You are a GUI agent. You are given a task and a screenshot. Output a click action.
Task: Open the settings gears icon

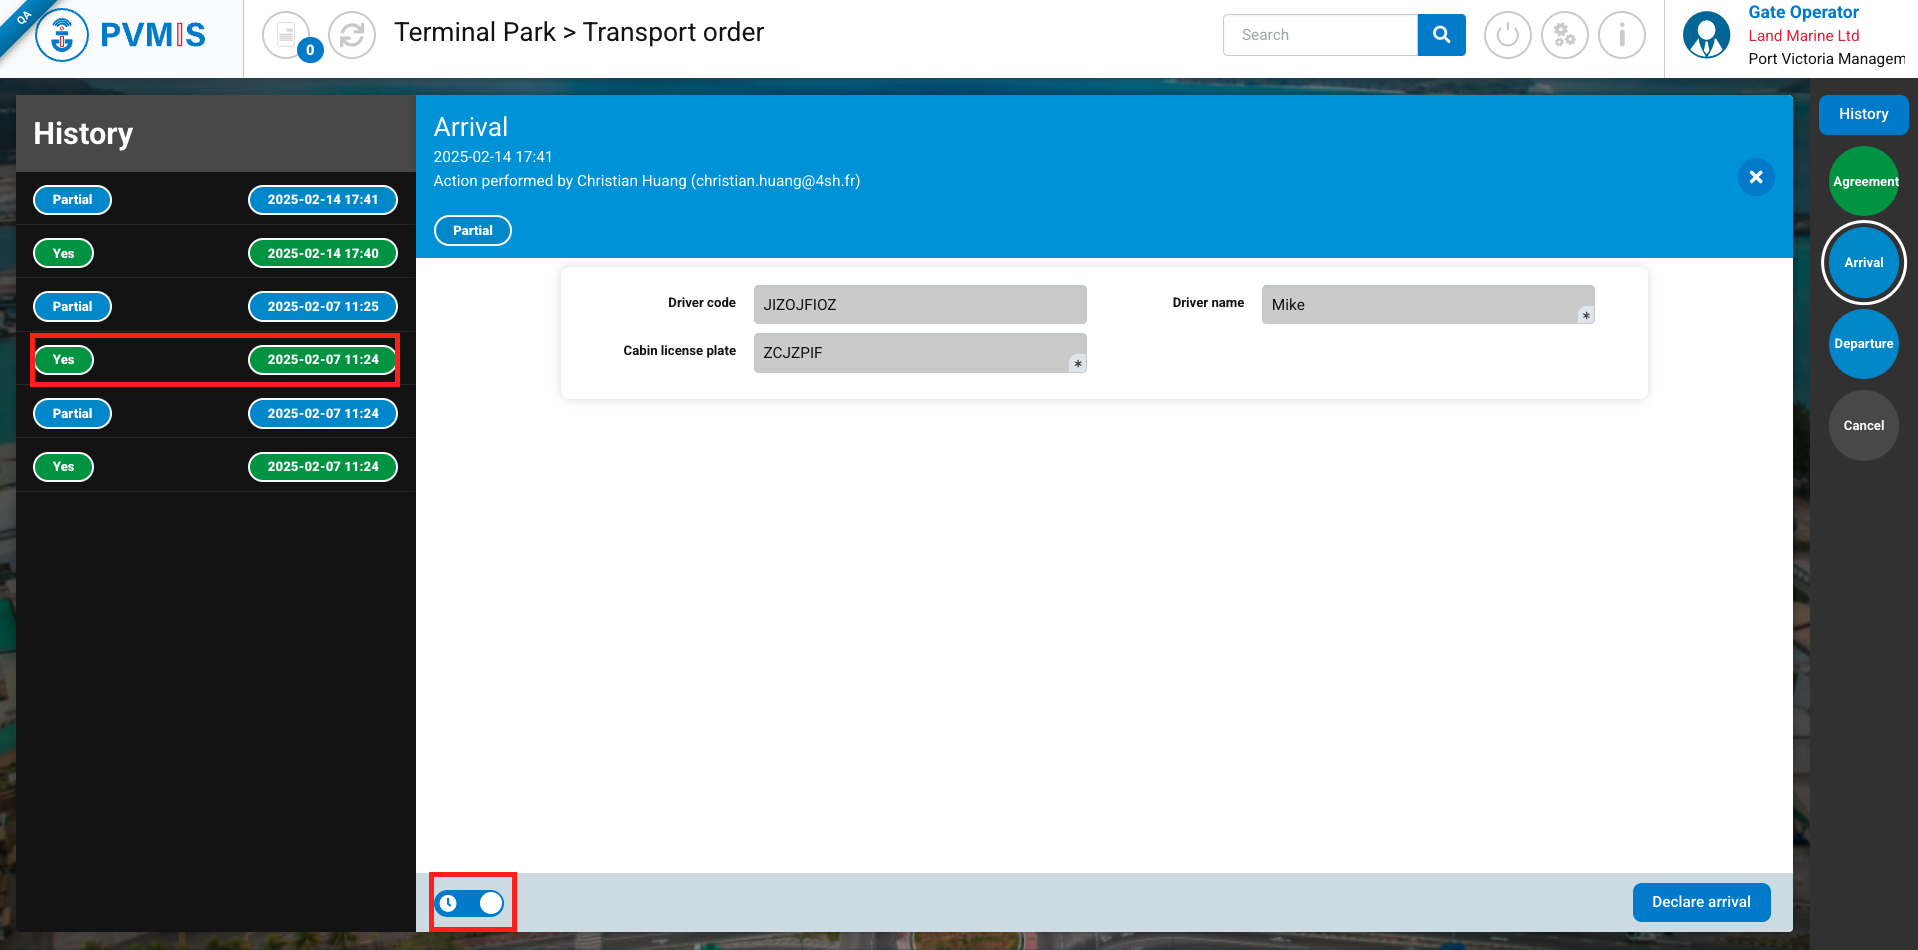[x=1564, y=36]
